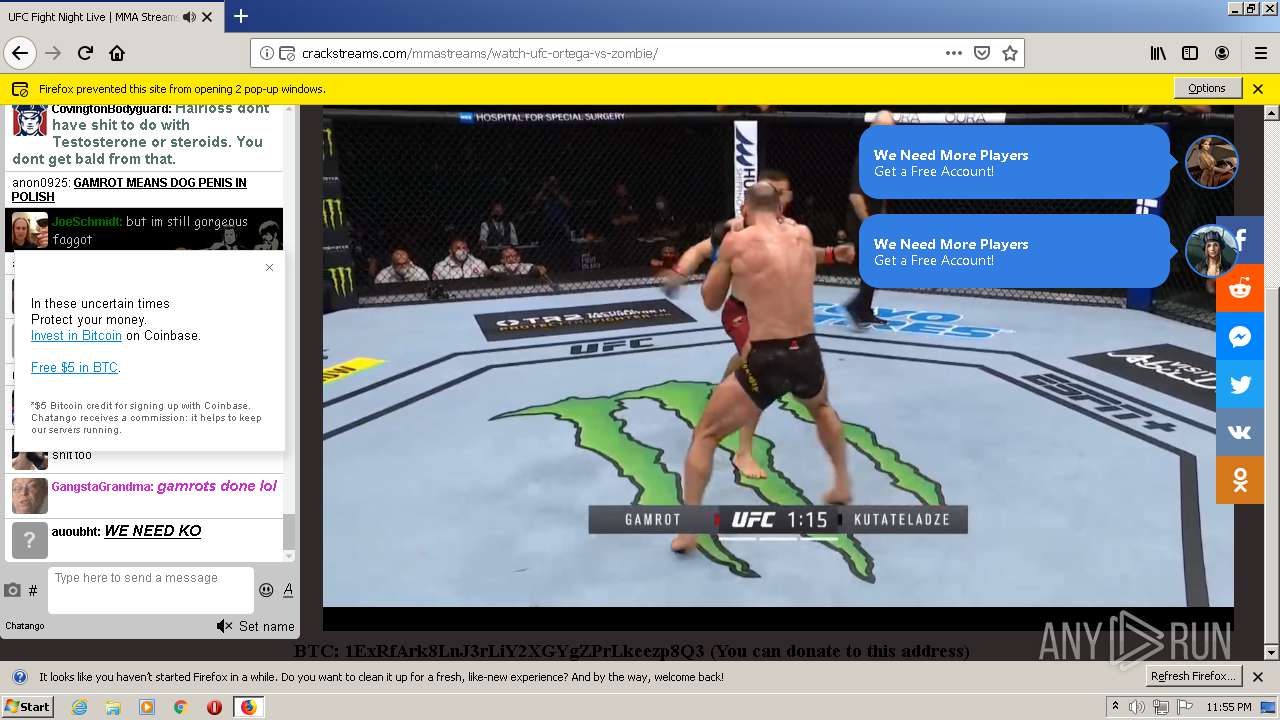Bookmark this page with the star icon
Image resolution: width=1280 pixels, height=720 pixels.
[1010, 53]
